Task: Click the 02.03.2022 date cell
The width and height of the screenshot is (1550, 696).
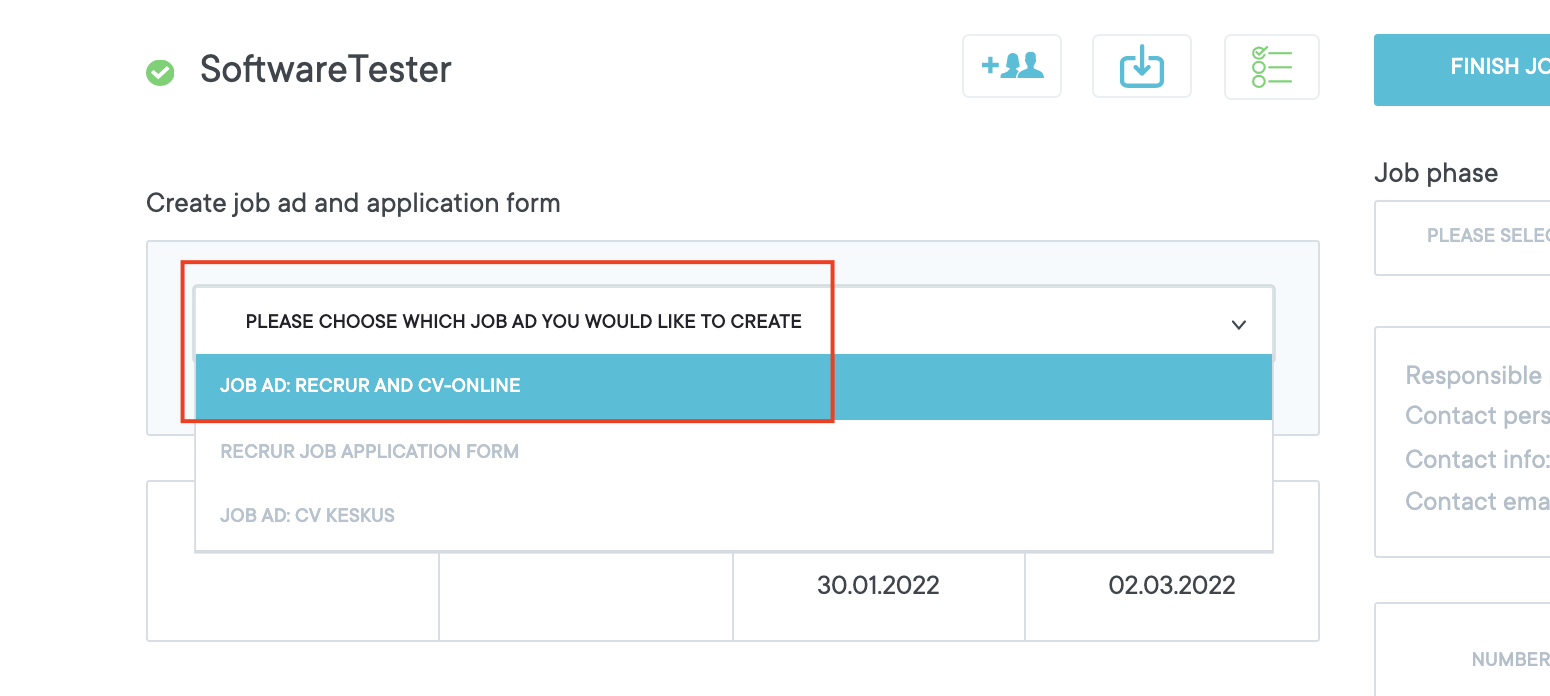Action: pos(1171,585)
